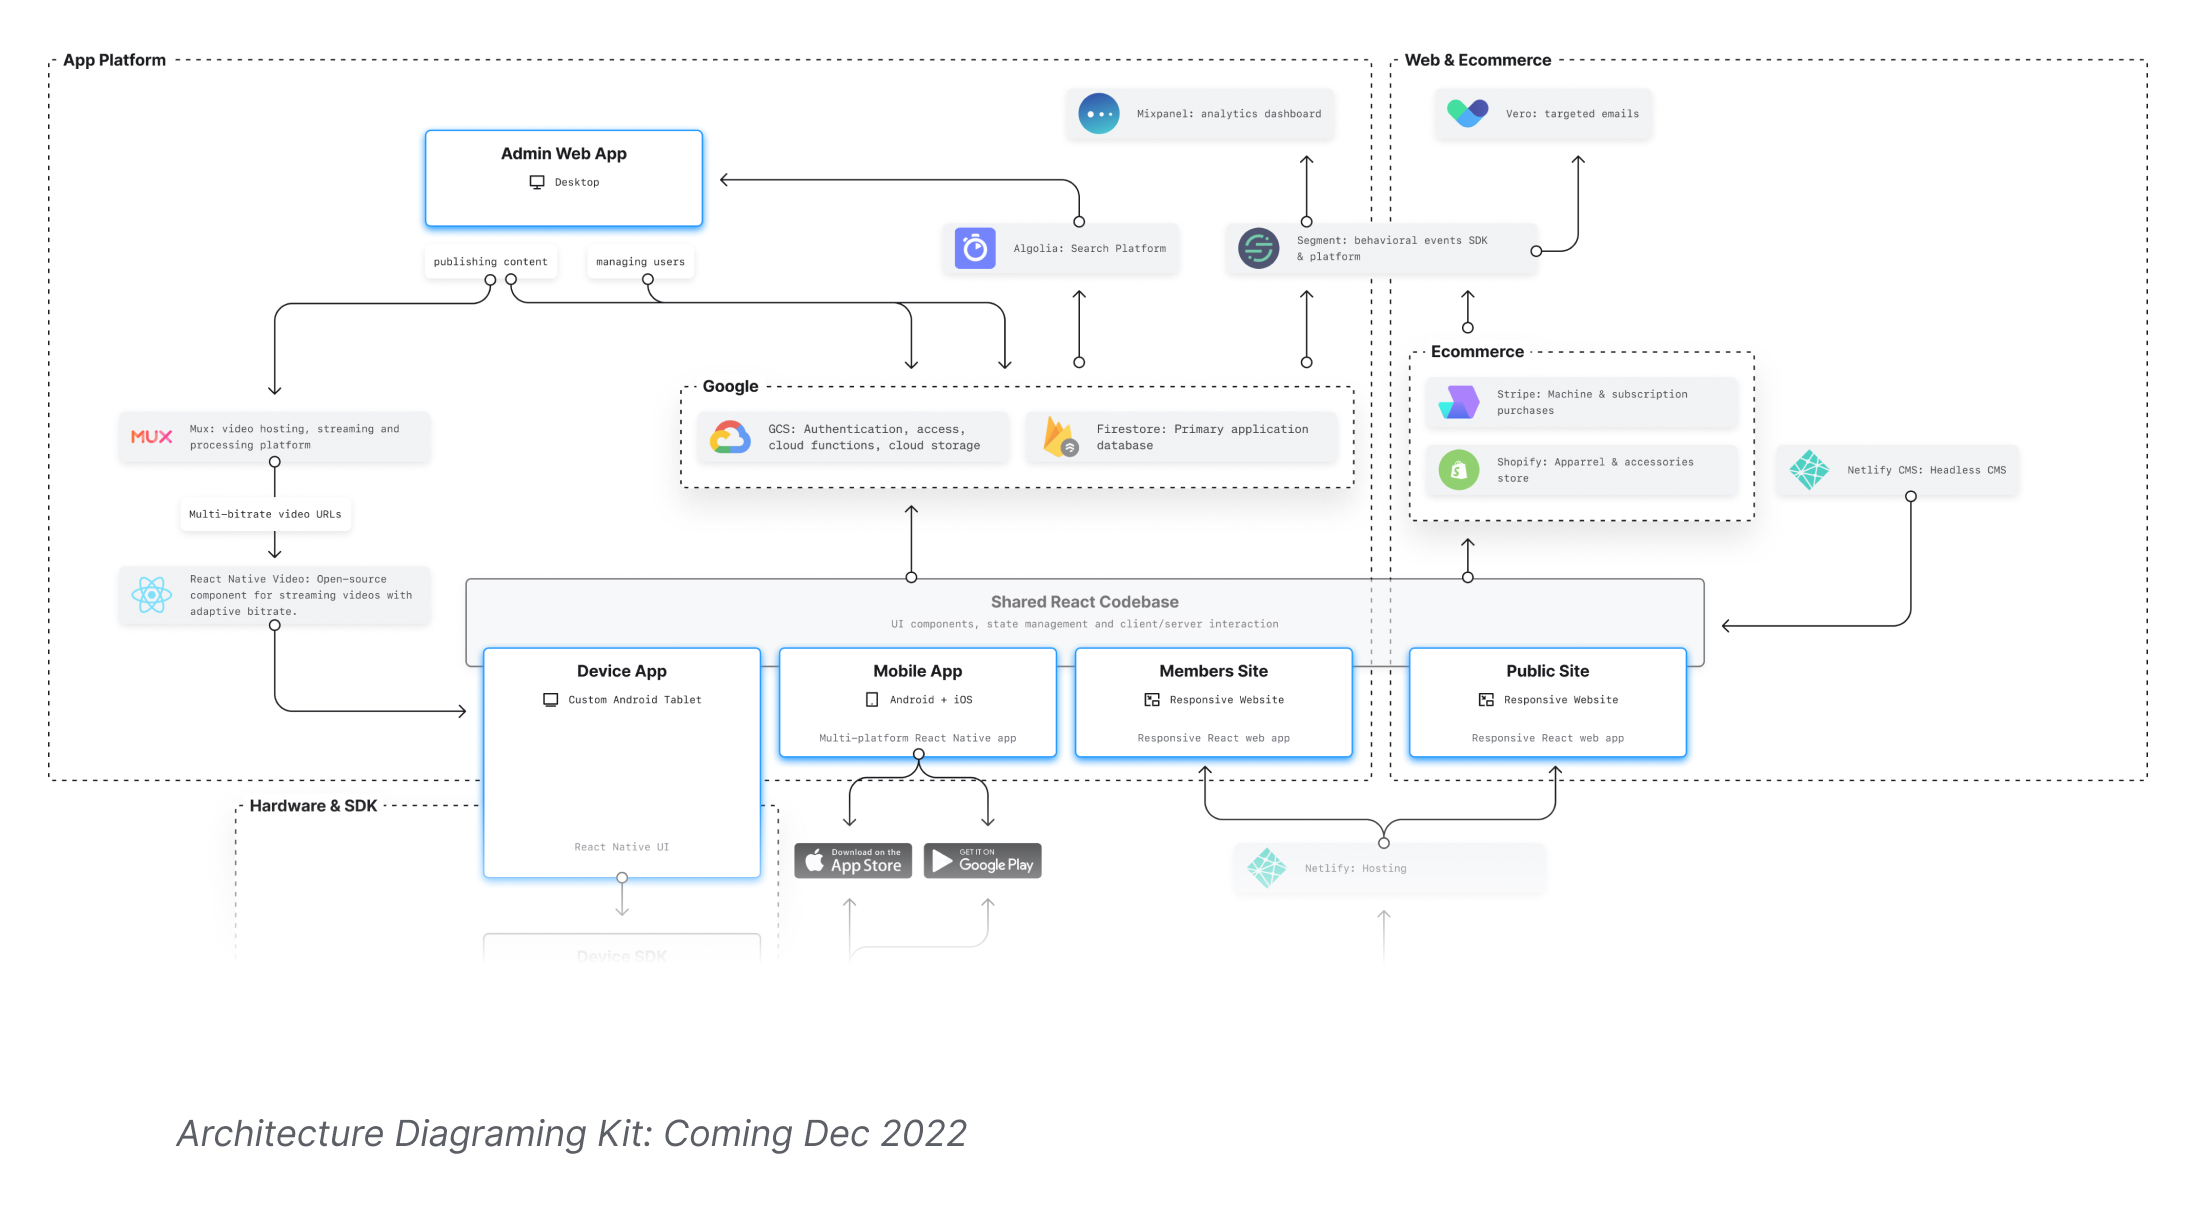This screenshot has height=1210, width=2196.
Task: Click the Shopify store bag icon
Action: coord(1459,470)
